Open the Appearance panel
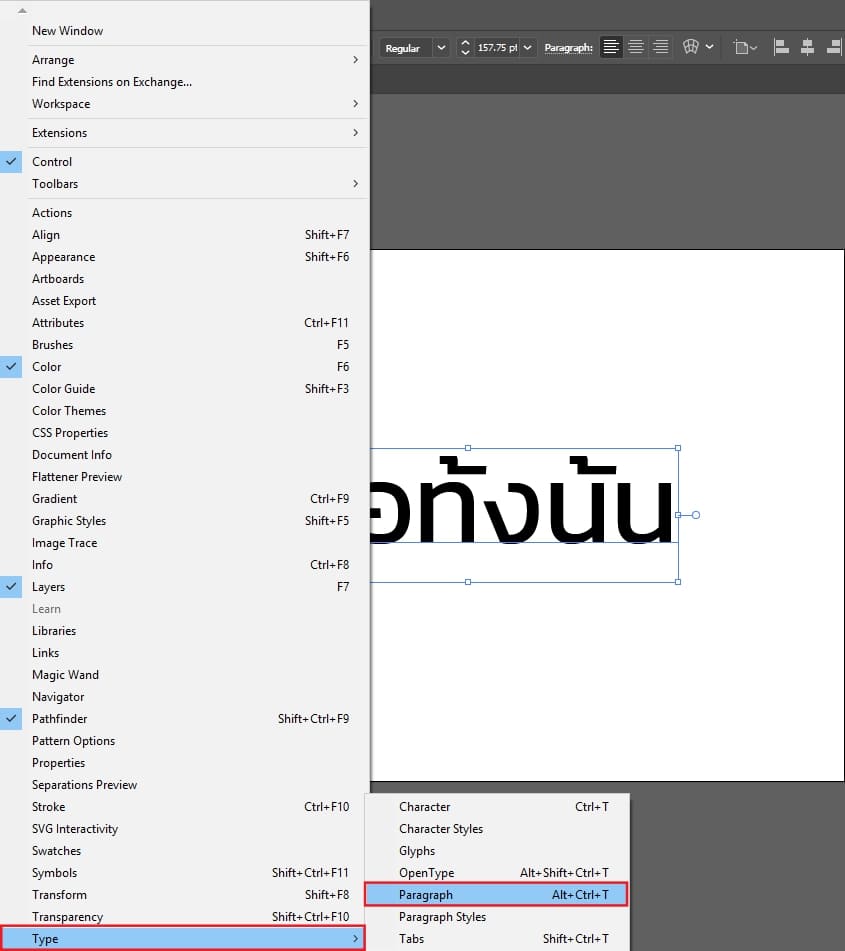845x951 pixels. pos(184,257)
